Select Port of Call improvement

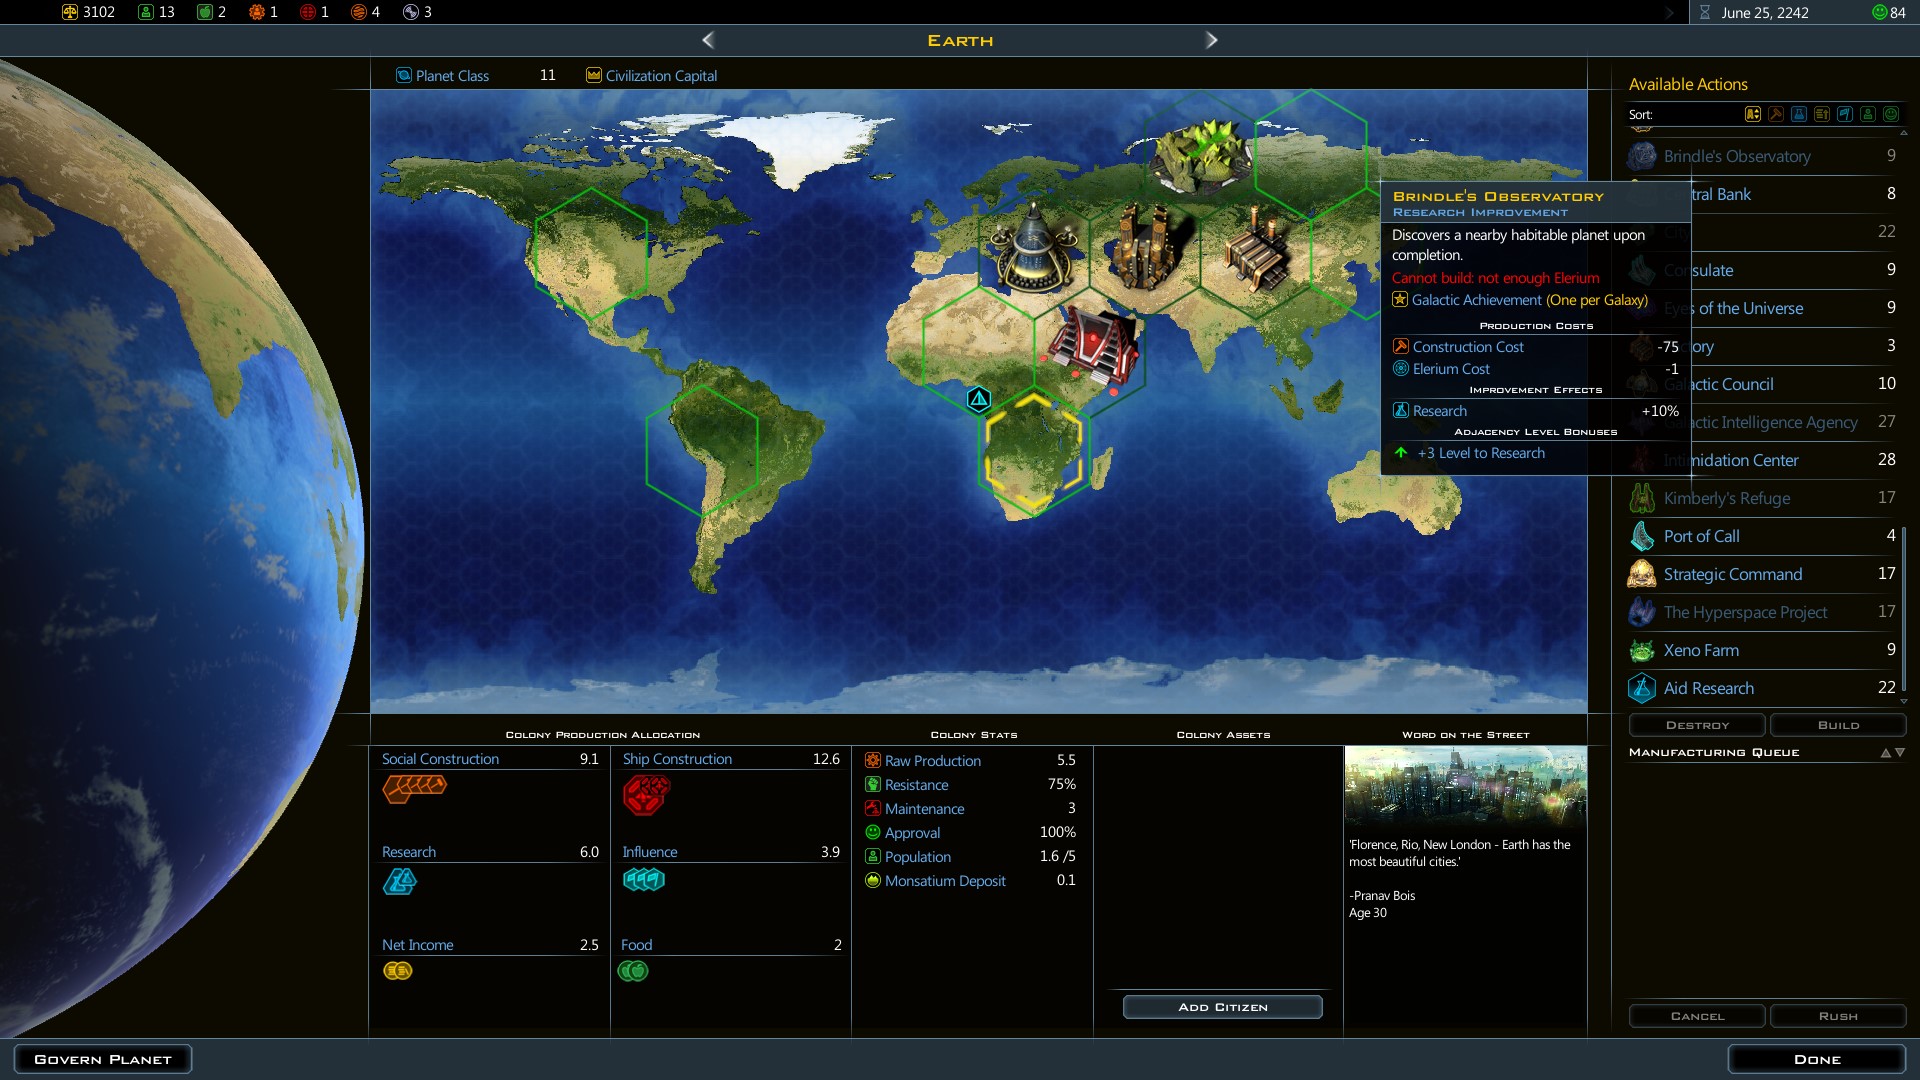[x=1701, y=536]
